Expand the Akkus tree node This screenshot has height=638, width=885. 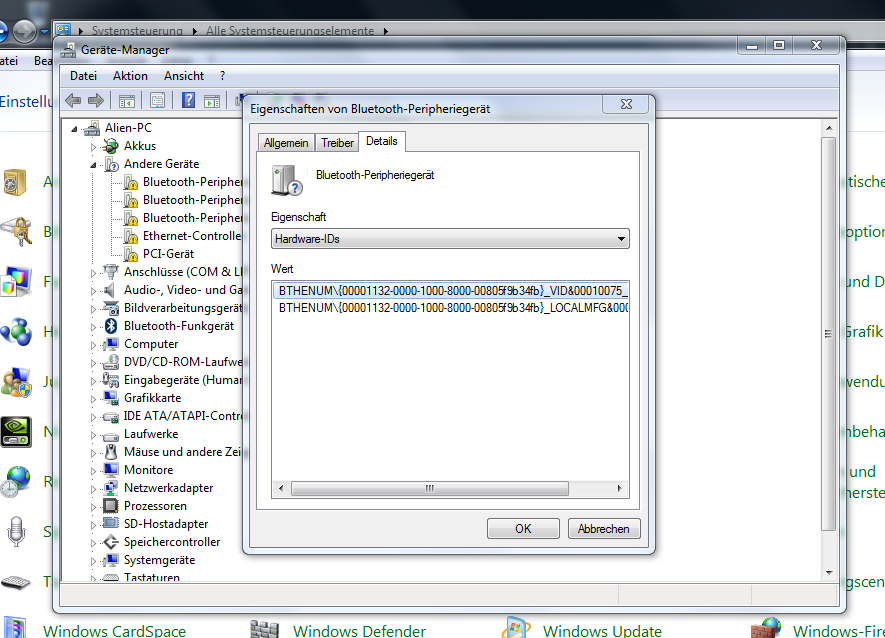coord(93,146)
